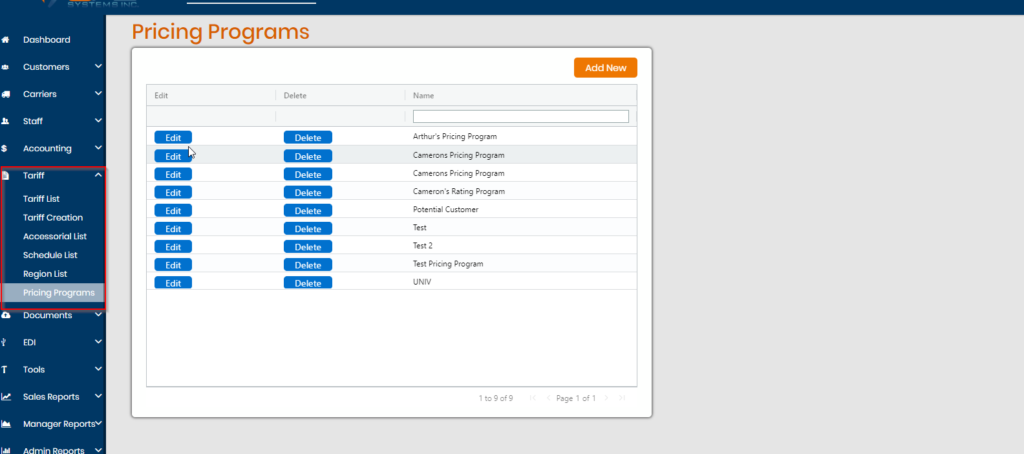Open the Tariff List page
This screenshot has height=454, width=1024.
point(41,199)
